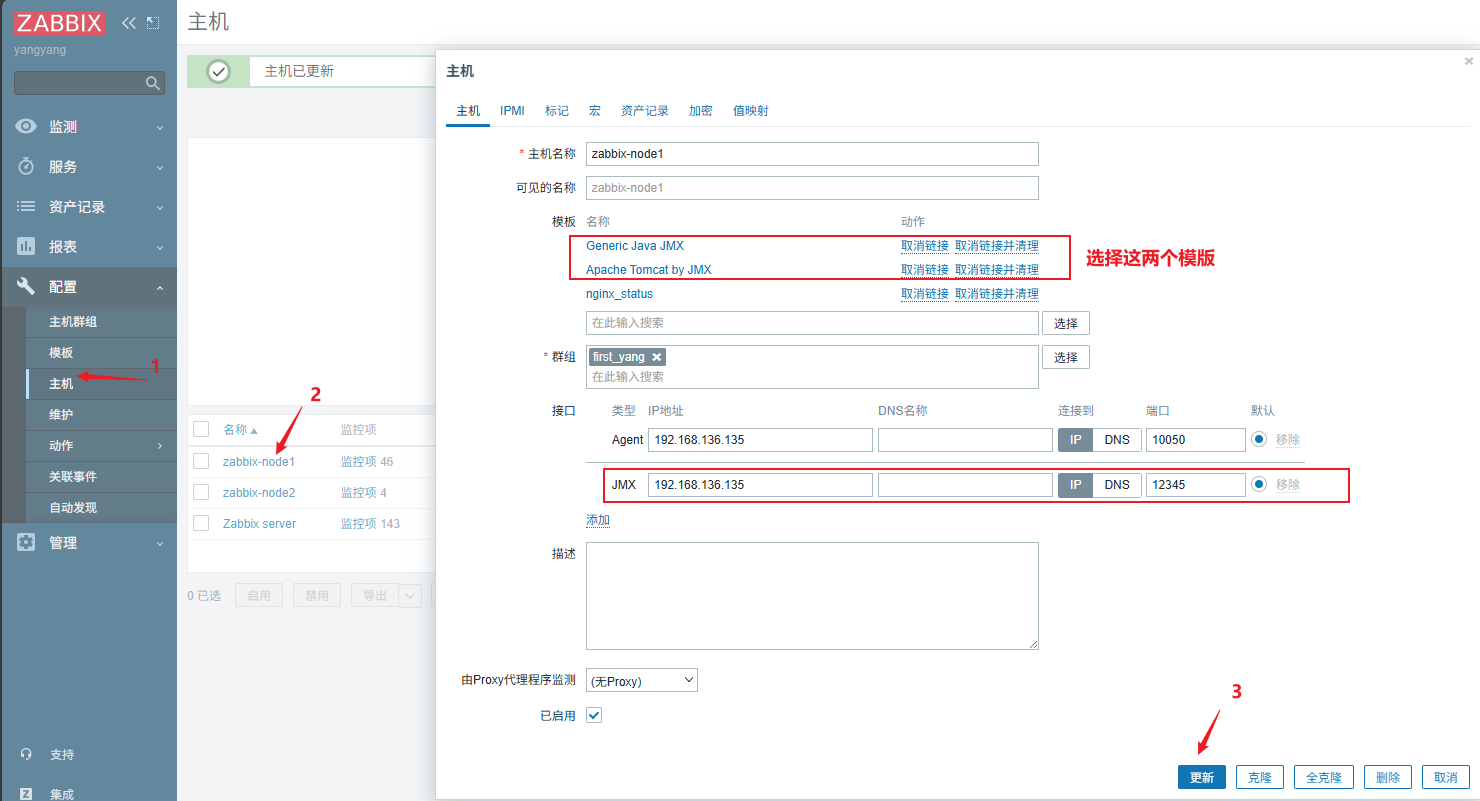1480x801 pixels.
Task: Switch to the IPMI tab
Action: pos(512,111)
